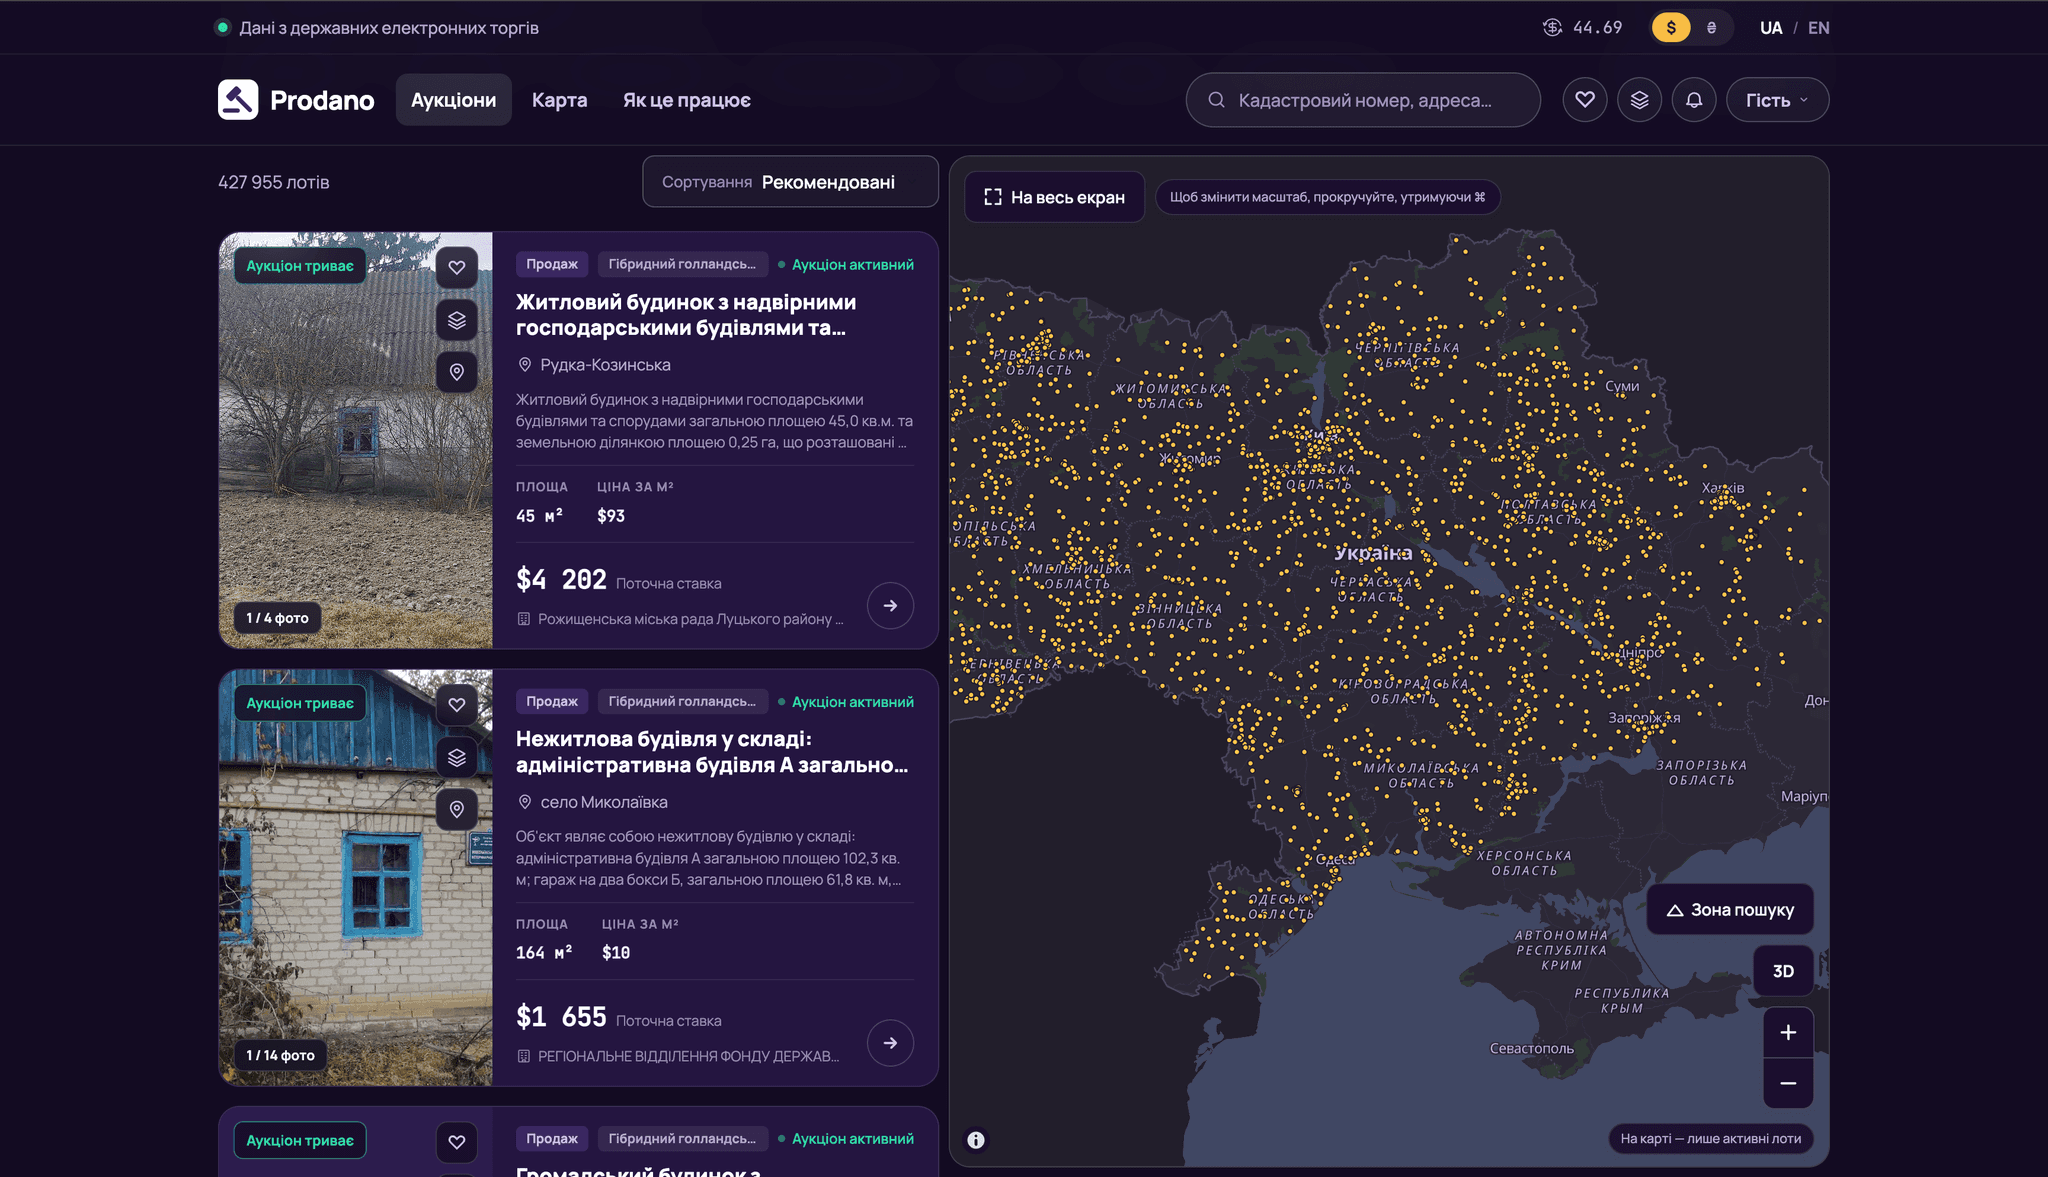The image size is (2048, 1177).
Task: Zoom out the map with minus button
Action: pos(1788,1084)
